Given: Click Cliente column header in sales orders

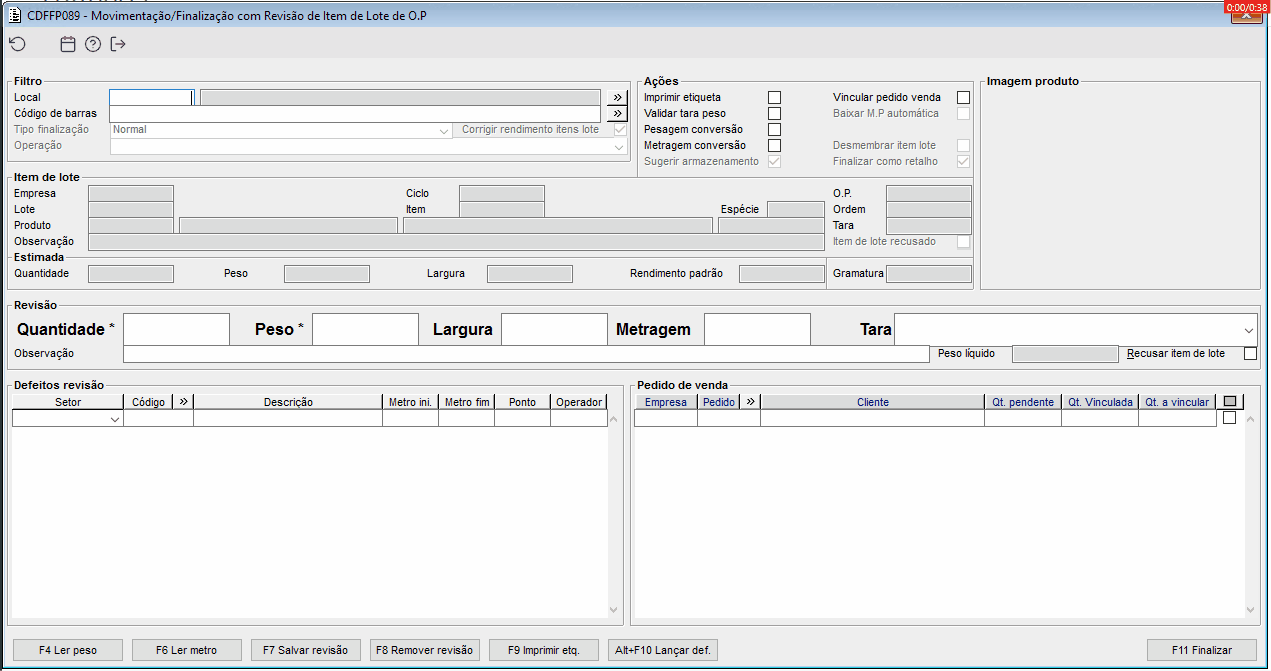Looking at the screenshot, I should pos(872,402).
